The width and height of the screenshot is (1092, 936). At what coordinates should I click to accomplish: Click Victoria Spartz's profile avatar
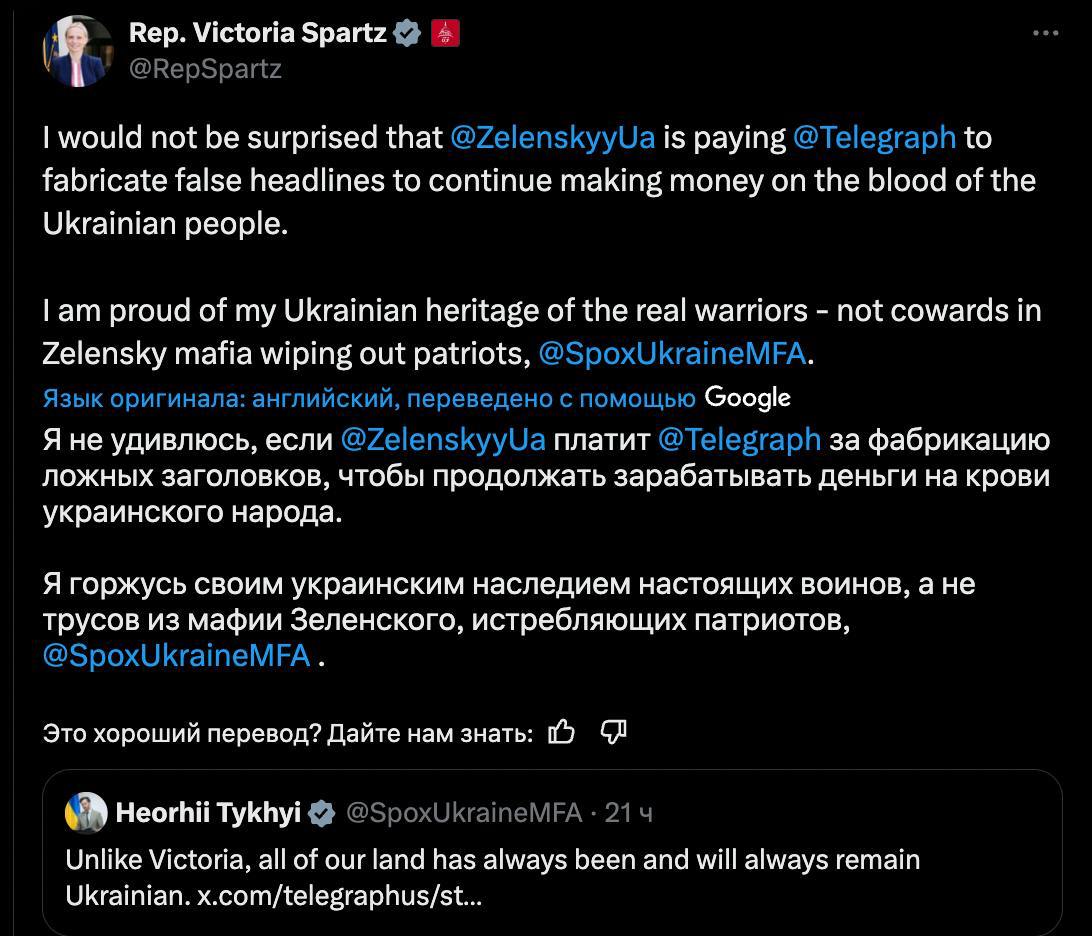click(x=78, y=50)
